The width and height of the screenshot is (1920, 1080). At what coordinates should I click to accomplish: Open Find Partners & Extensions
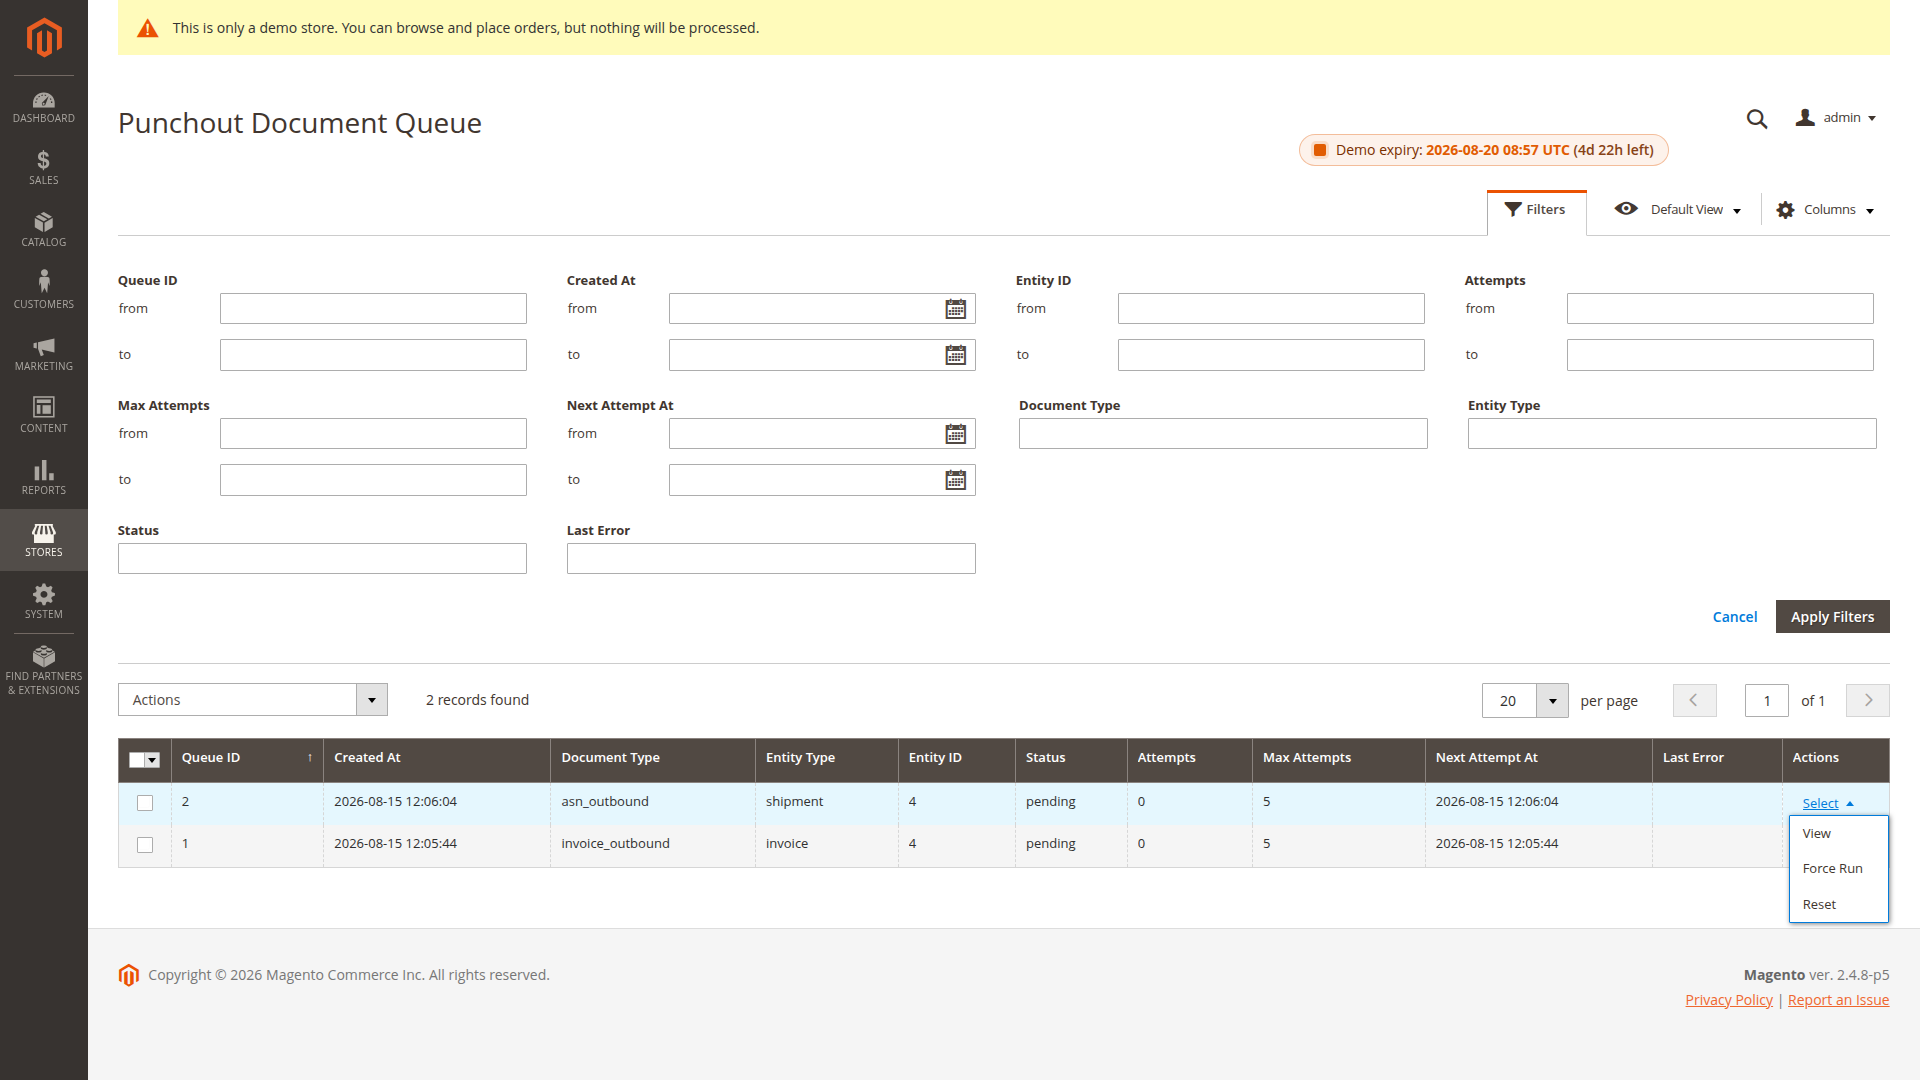(44, 672)
